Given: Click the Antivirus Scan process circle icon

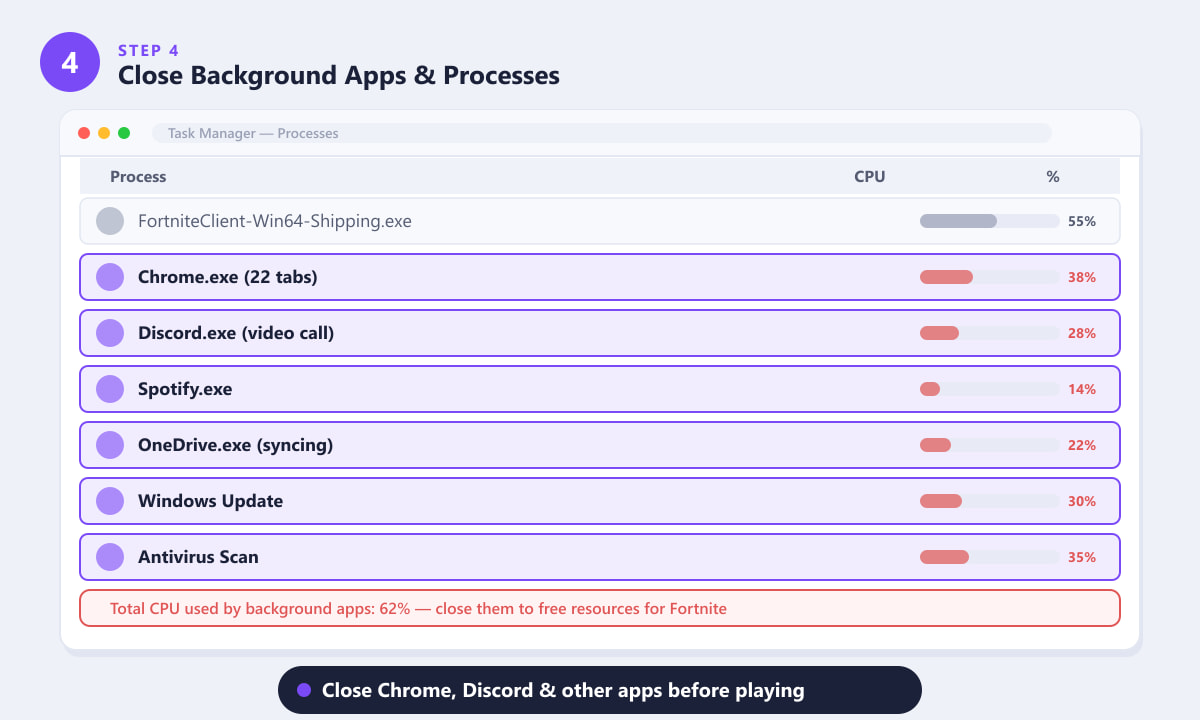Looking at the screenshot, I should pos(110,557).
